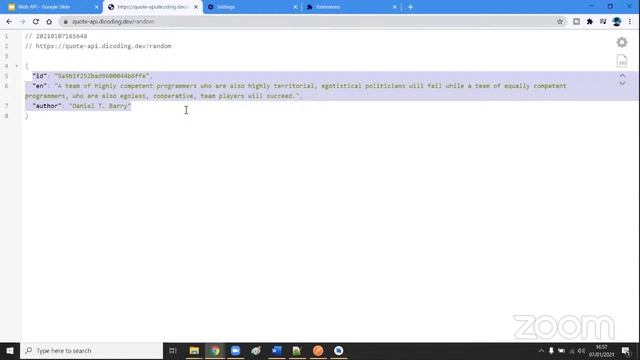Bookmark this page with the star
This screenshot has height=360, width=640.
click(x=560, y=22)
